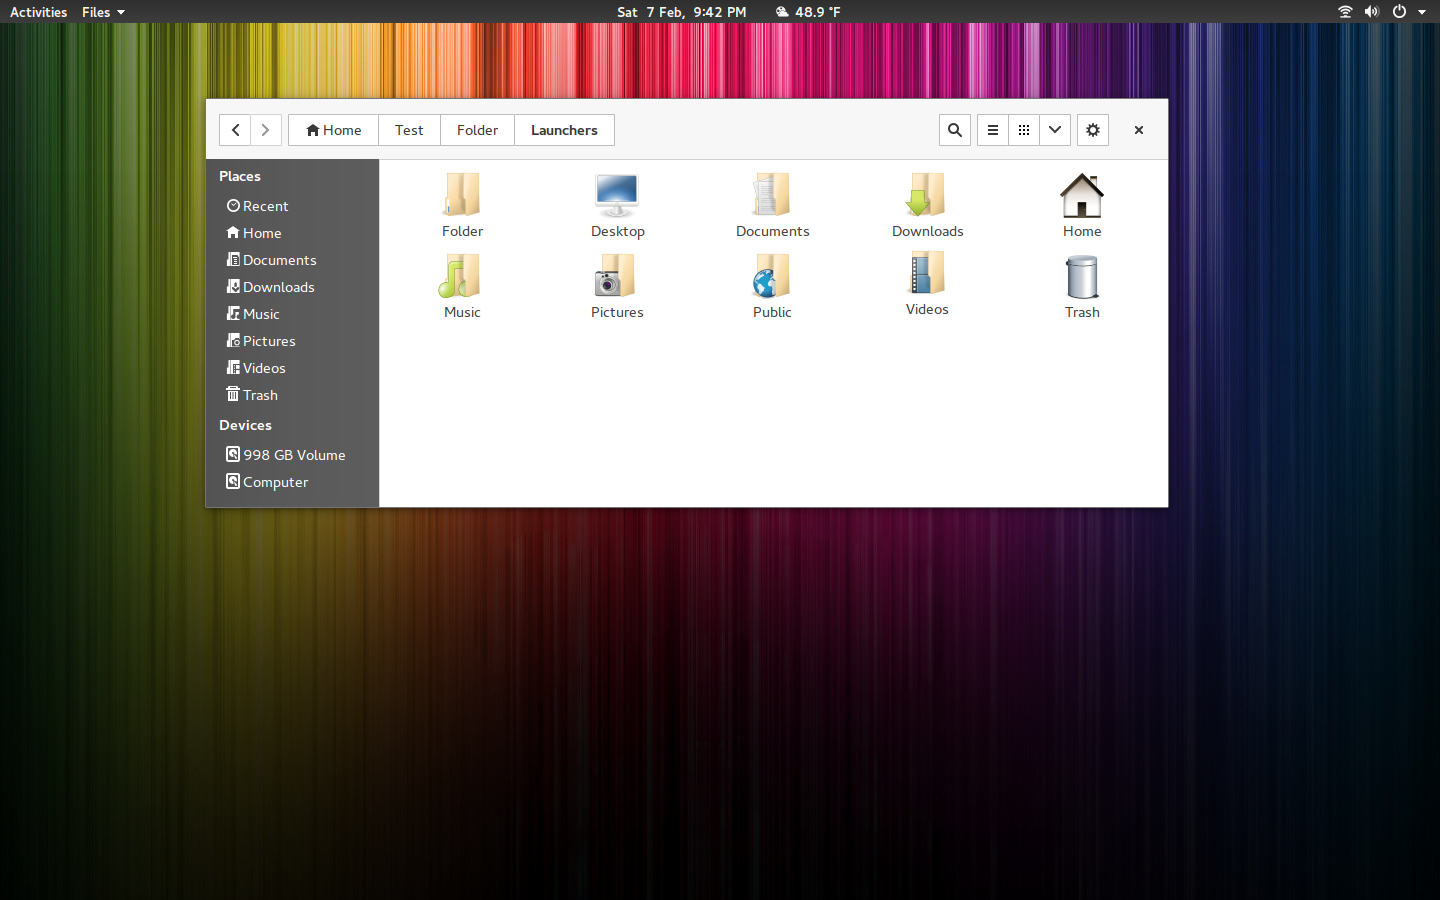Select the Folder launcher icon
This screenshot has height=900, width=1440.
[462, 195]
